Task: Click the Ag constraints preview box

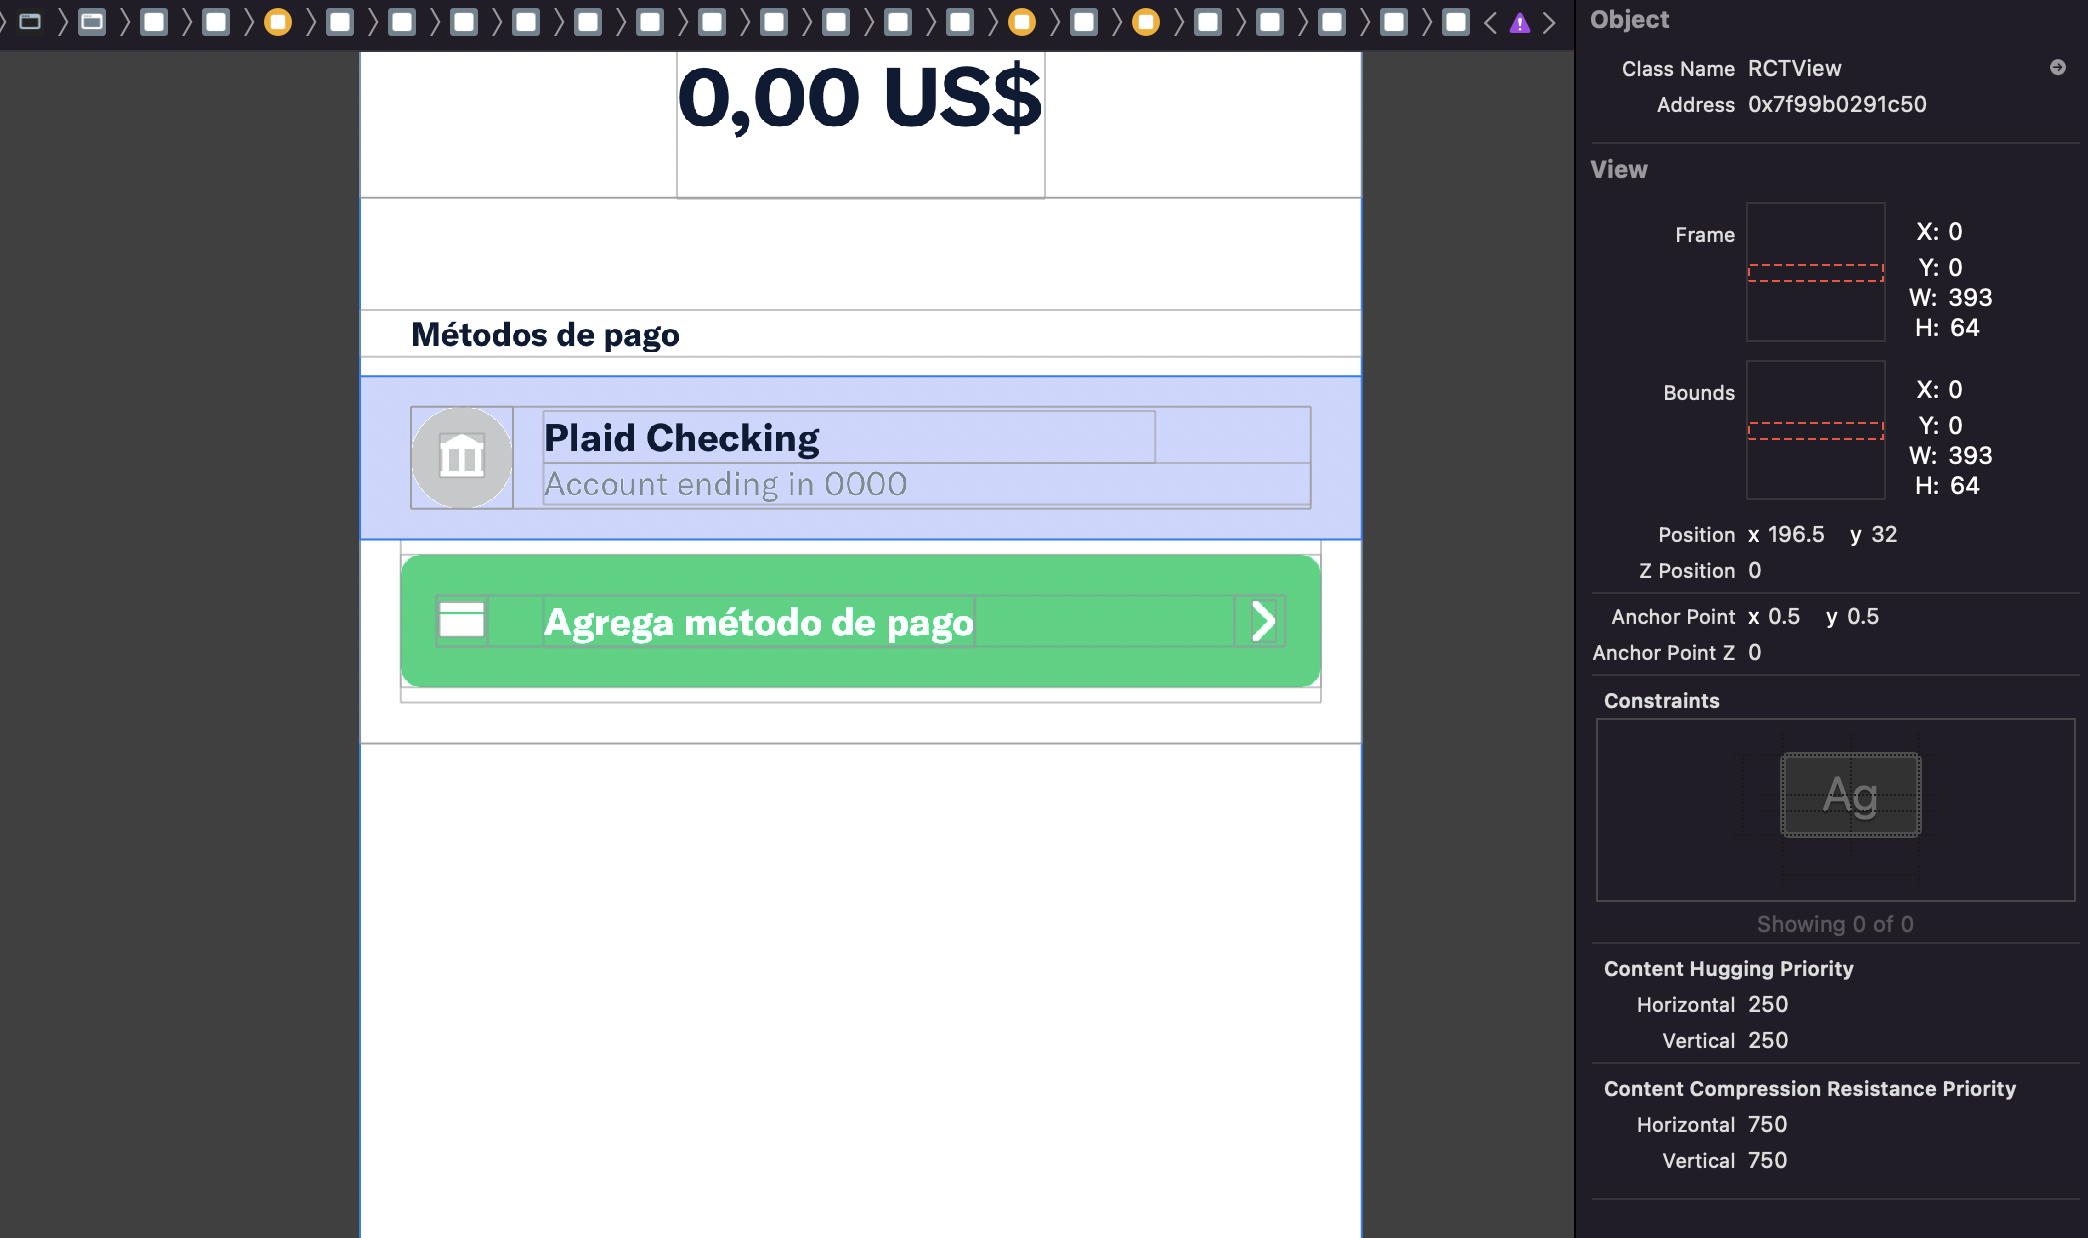Action: tap(1850, 795)
